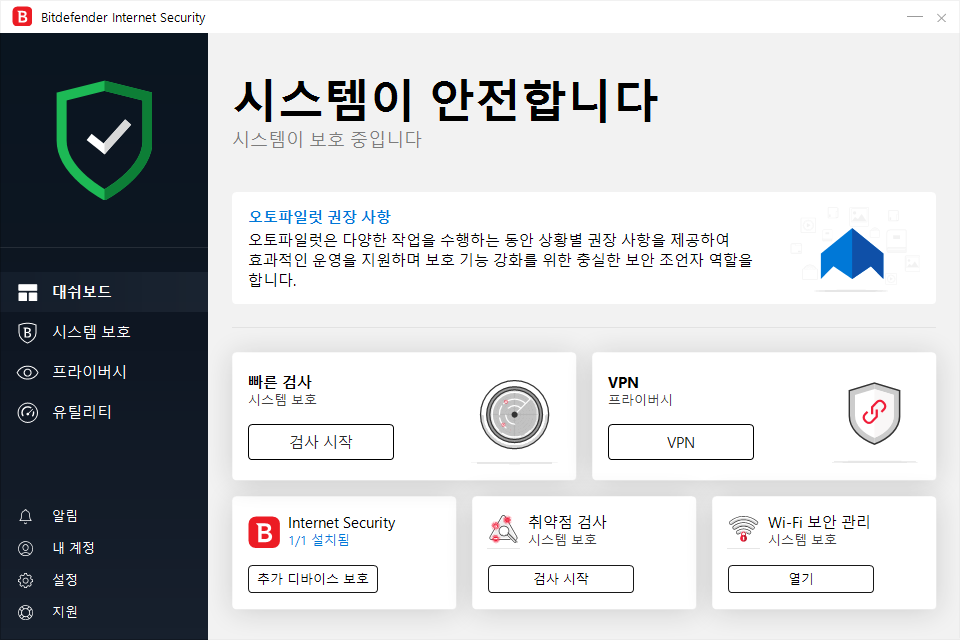Click 시스템 보호 subtitle under 취약점 검사
The height and width of the screenshot is (640, 960).
coord(563,540)
